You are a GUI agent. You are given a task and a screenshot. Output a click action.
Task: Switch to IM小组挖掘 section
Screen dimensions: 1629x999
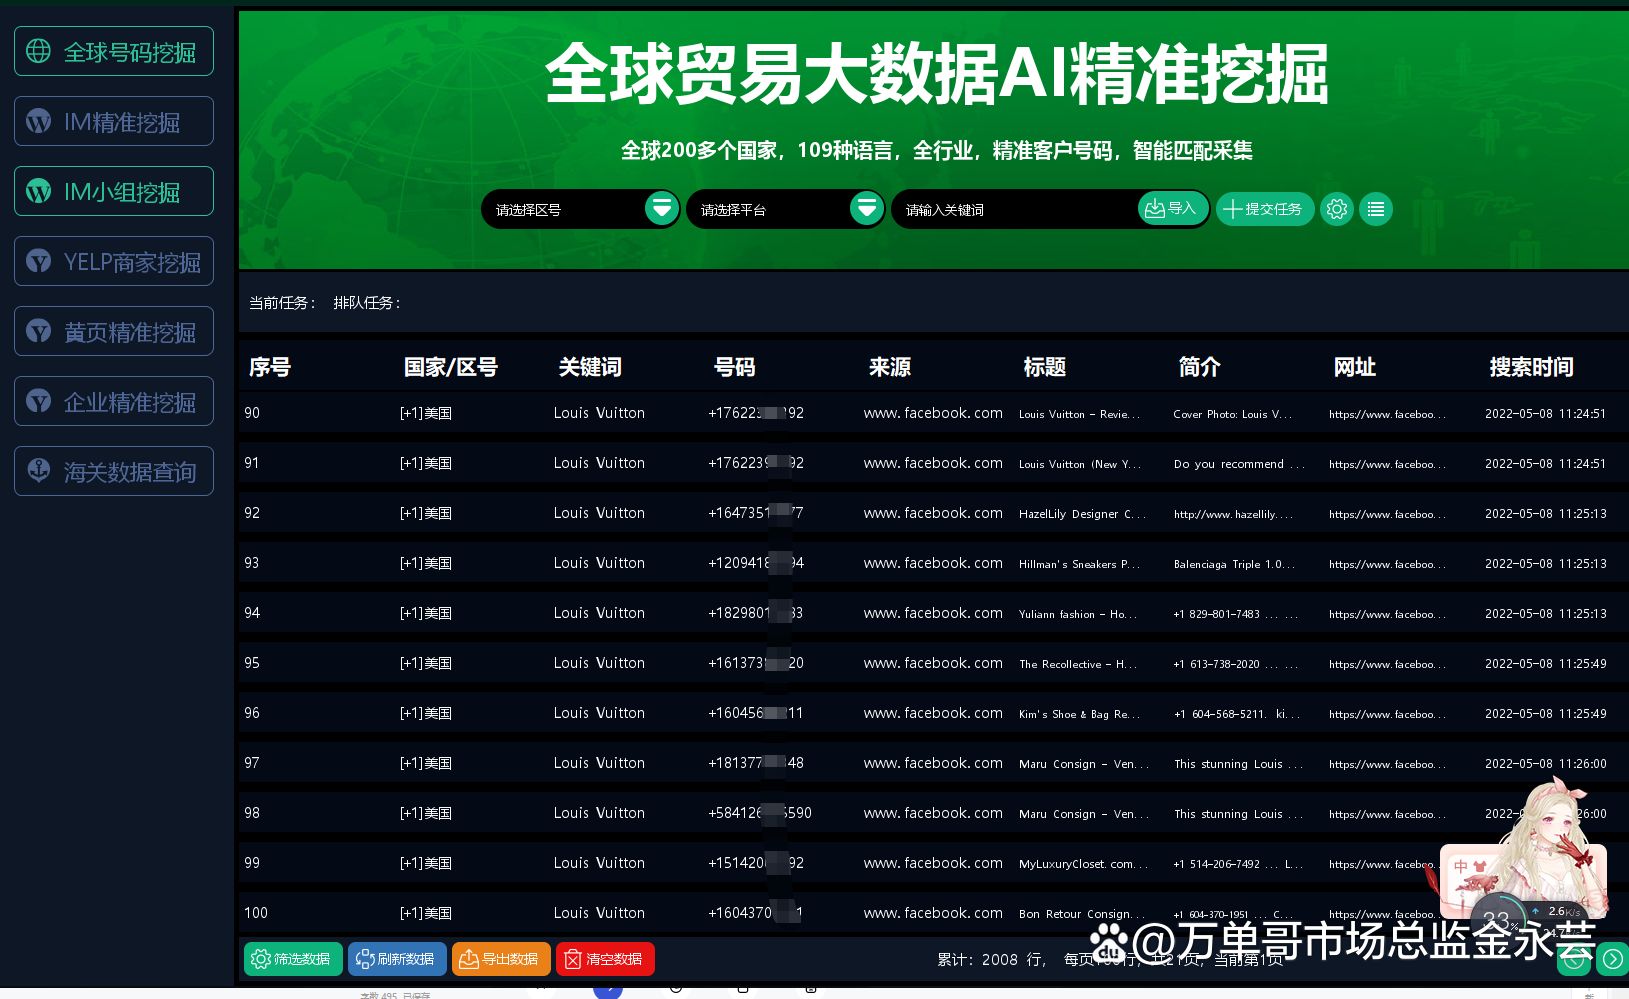[x=114, y=191]
